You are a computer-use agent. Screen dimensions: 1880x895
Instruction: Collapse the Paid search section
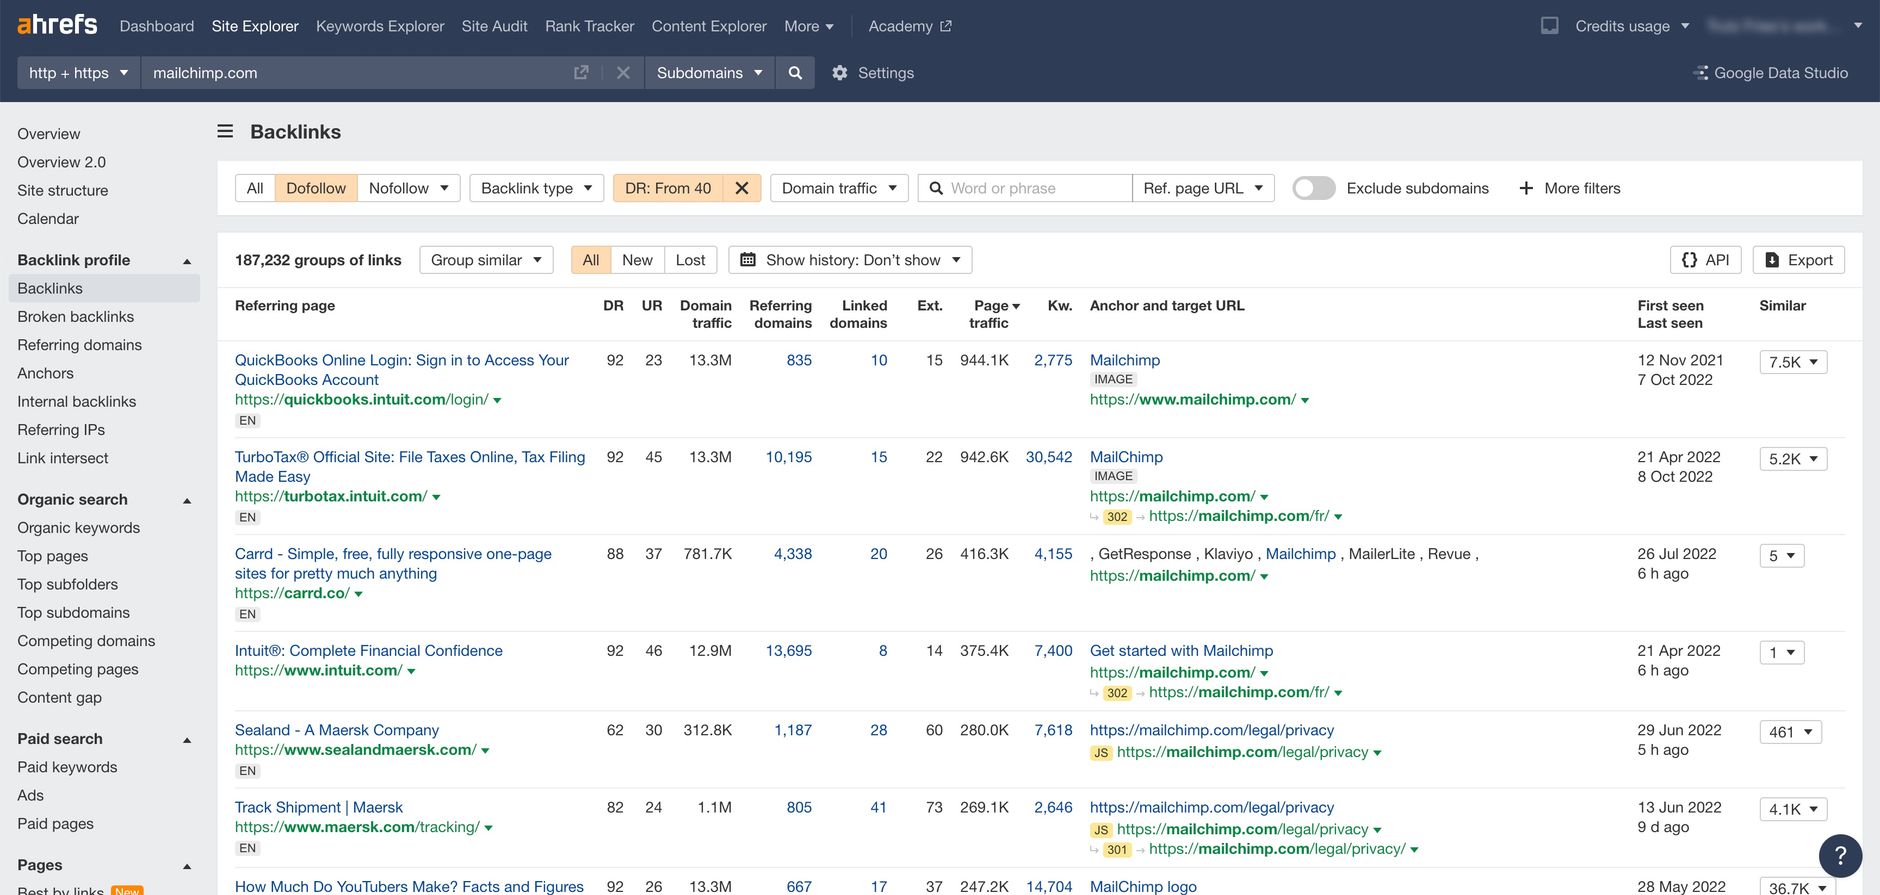click(x=187, y=740)
